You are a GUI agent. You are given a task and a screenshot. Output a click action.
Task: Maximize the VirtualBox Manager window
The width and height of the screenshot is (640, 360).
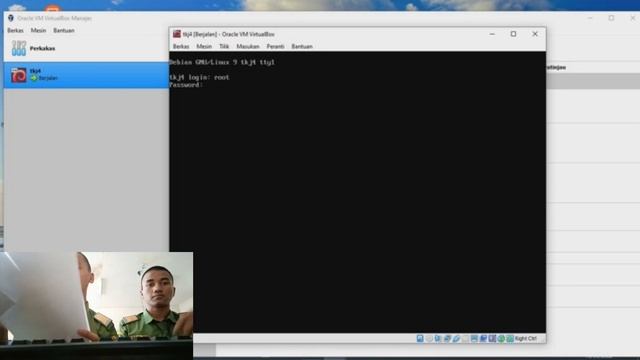(x=611, y=18)
